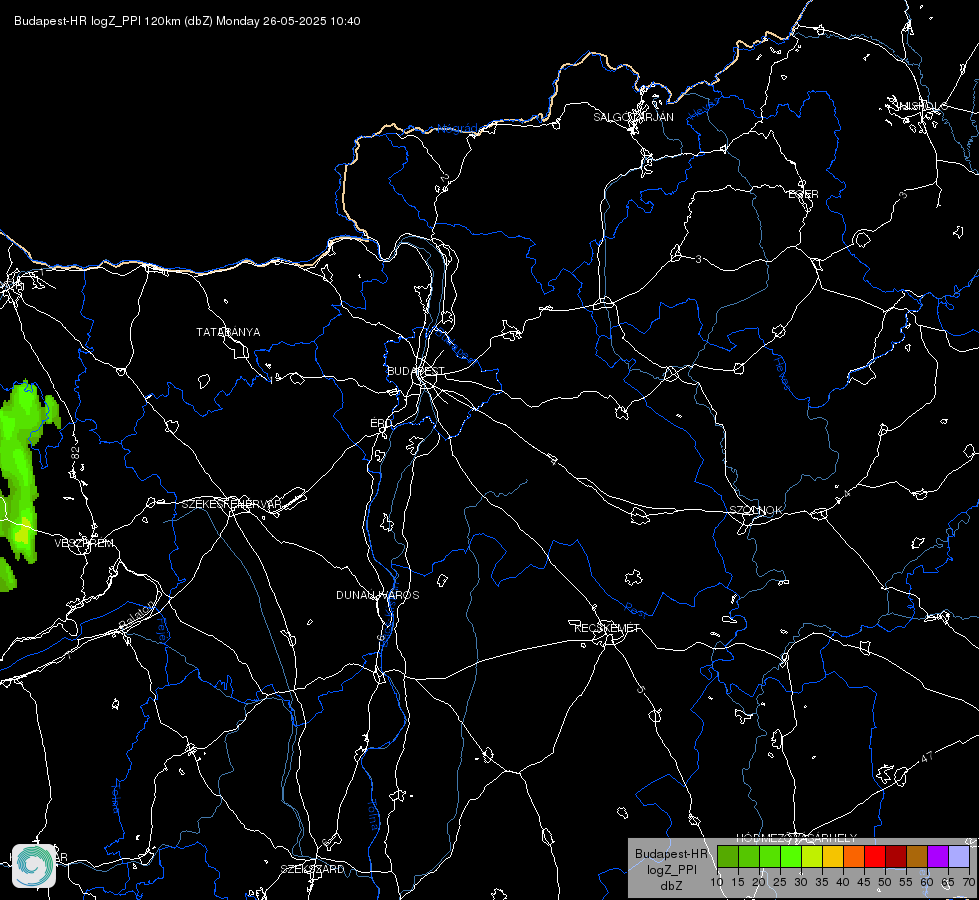Screen dimensions: 979x900
Task: Select the bright red 45-50 dBZ legend swatch
Action: [875, 856]
